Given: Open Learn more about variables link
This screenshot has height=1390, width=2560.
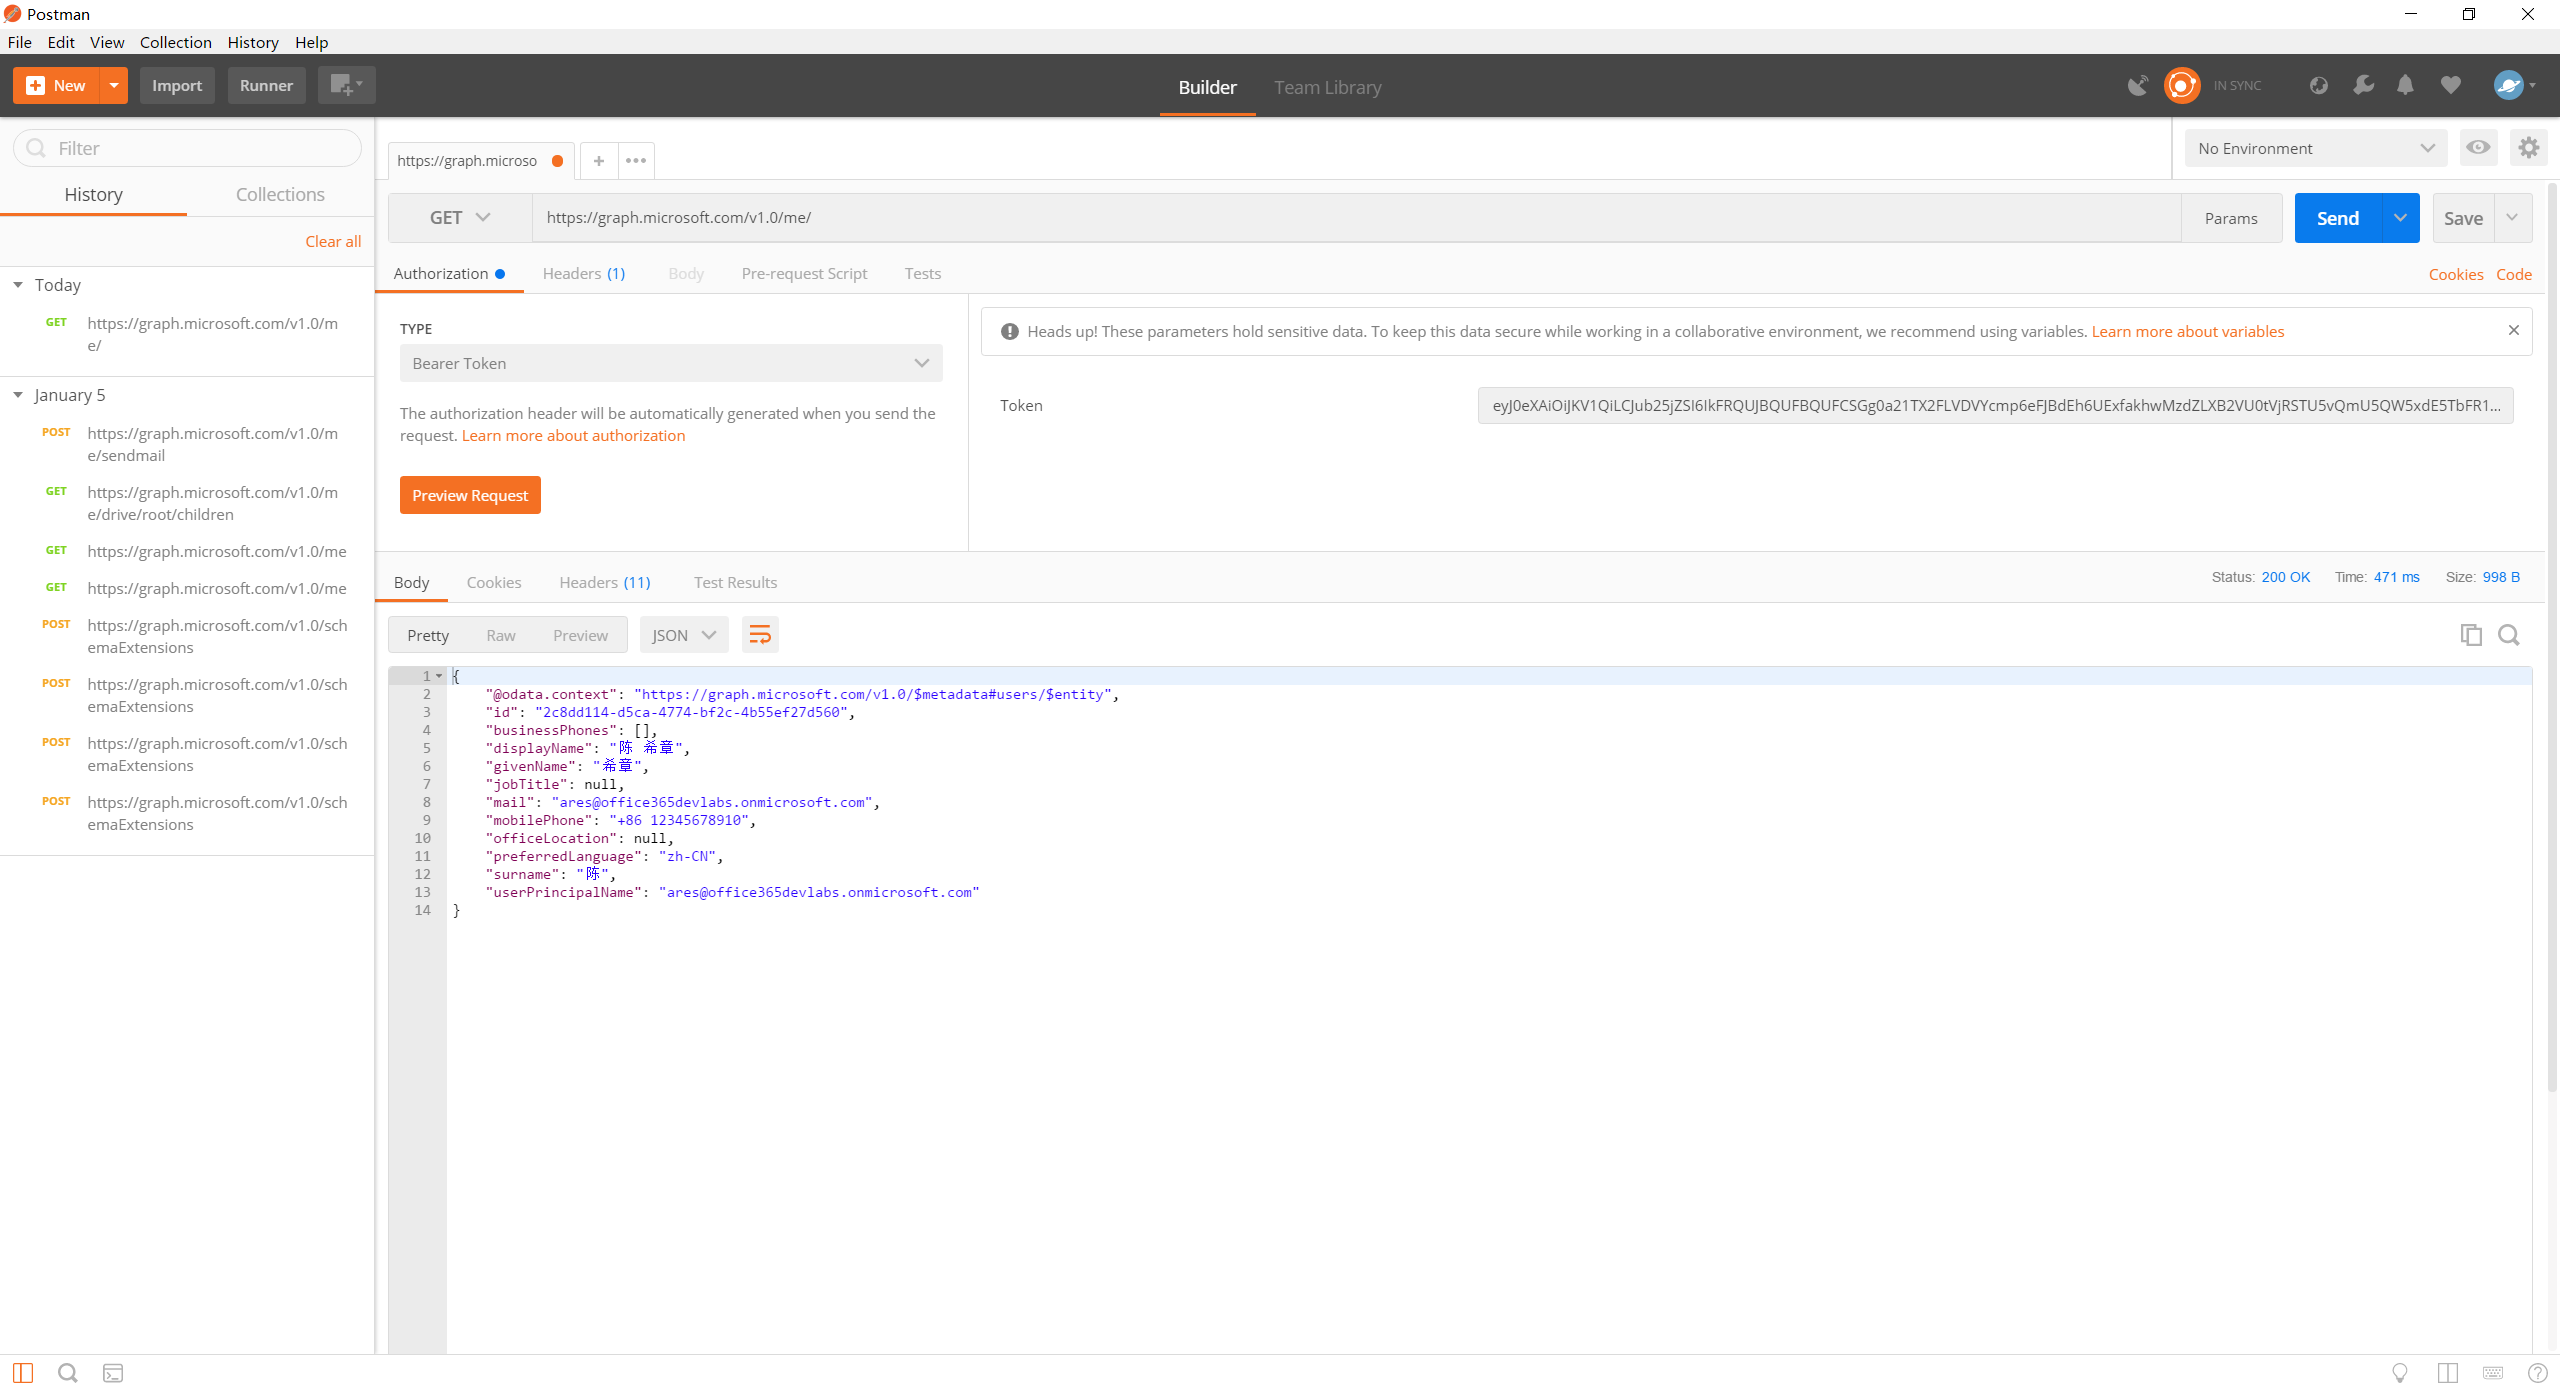Looking at the screenshot, I should click(2187, 331).
